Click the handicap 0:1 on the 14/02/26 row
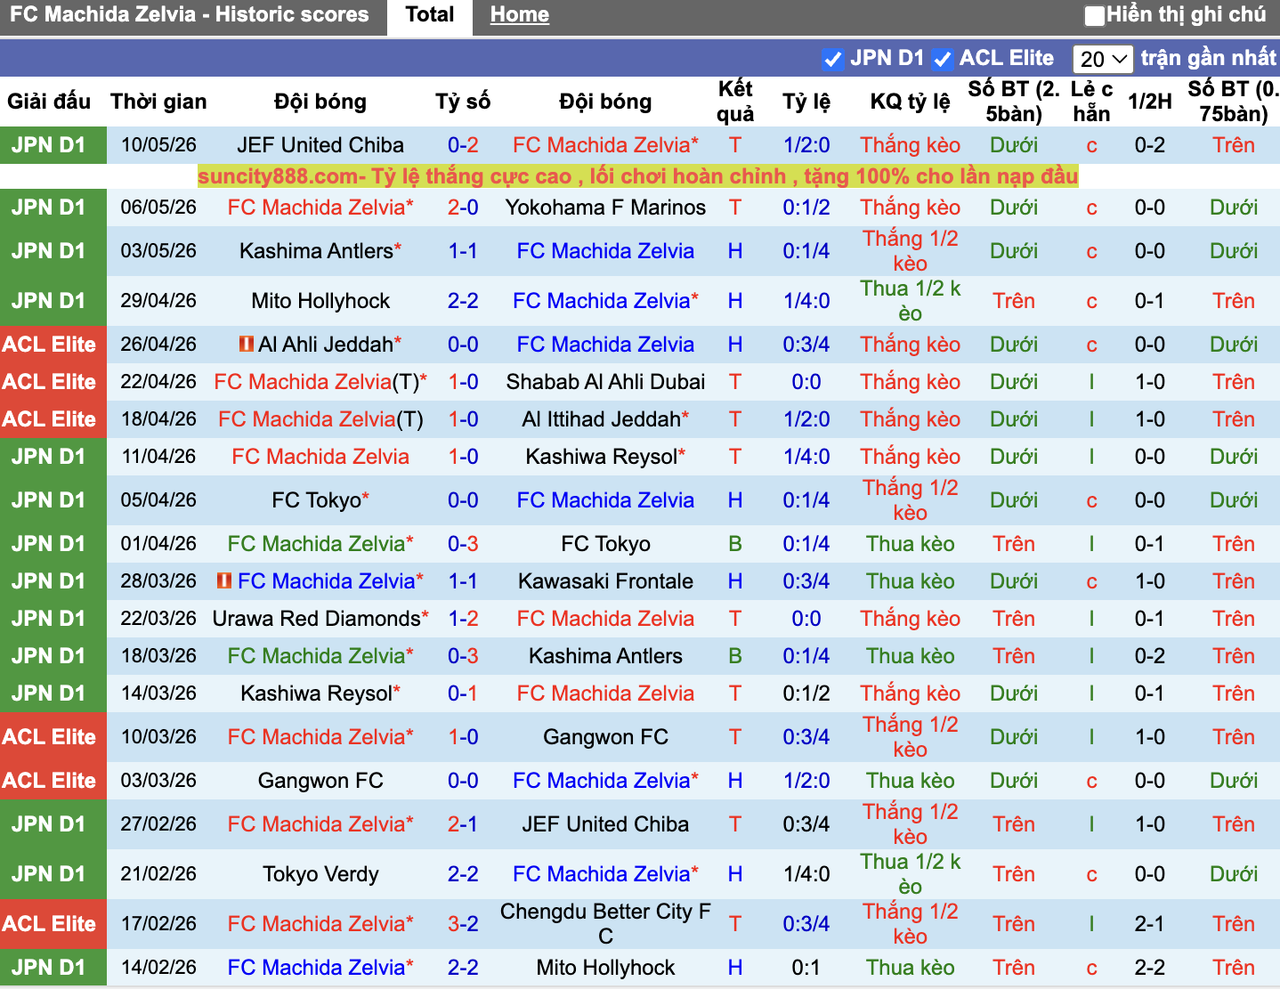Viewport: 1280px width, 990px height. coord(806,968)
